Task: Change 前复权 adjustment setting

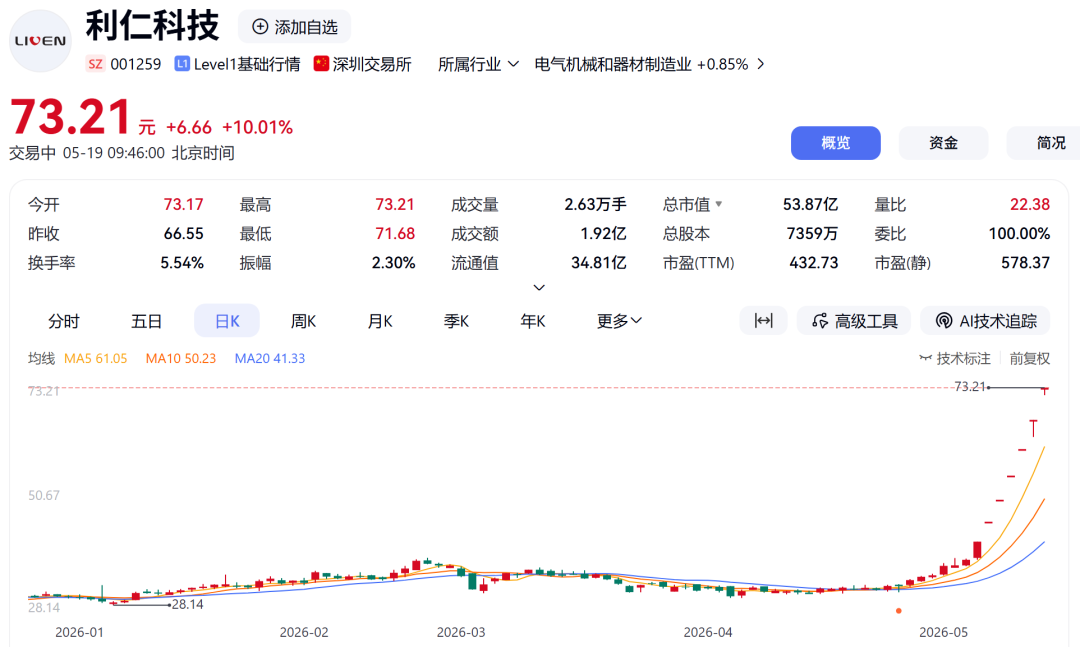Action: tap(1030, 358)
